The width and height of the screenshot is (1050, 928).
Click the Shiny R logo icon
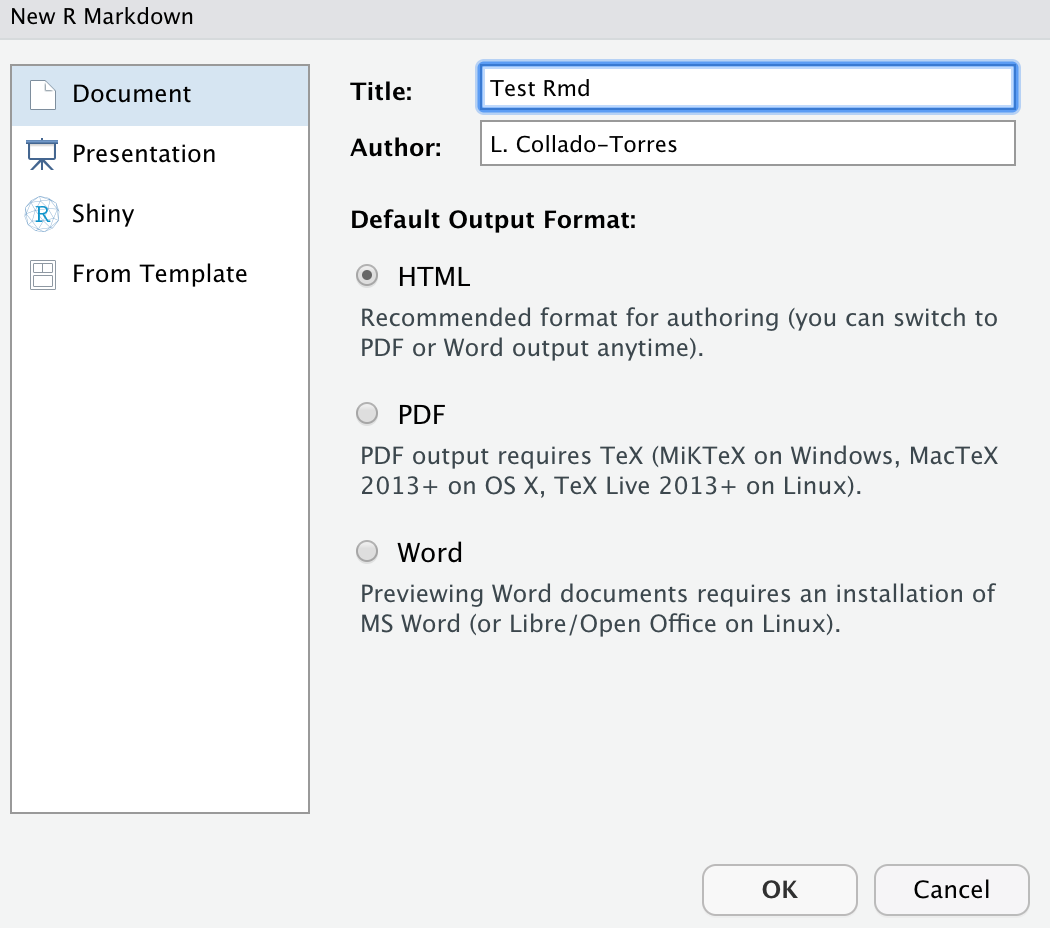(x=40, y=213)
